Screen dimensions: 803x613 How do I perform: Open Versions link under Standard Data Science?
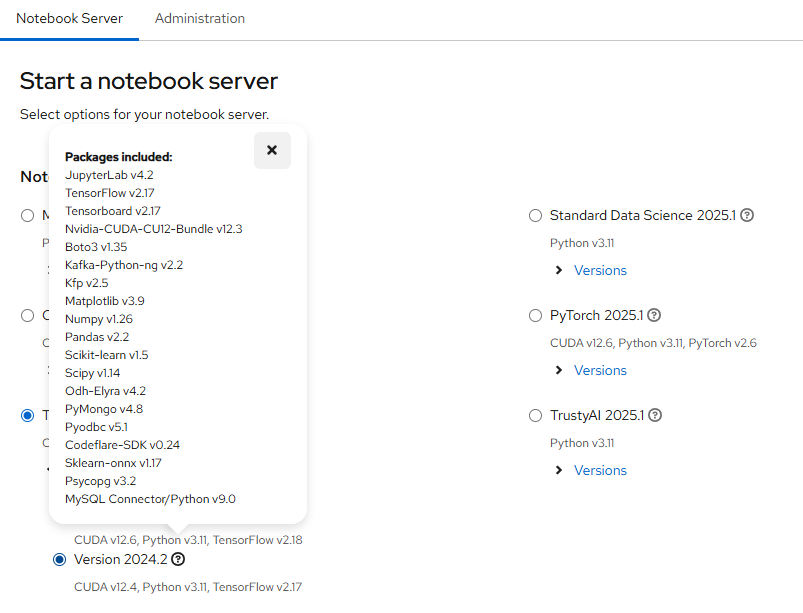click(600, 270)
